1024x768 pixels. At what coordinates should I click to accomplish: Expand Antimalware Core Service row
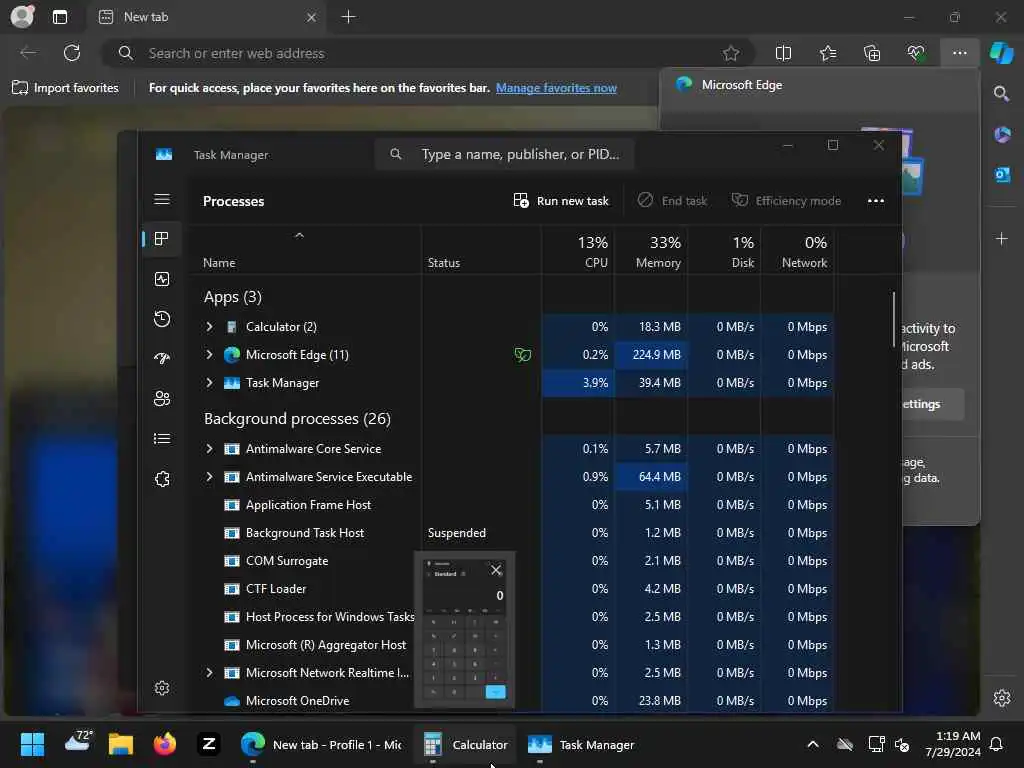click(x=209, y=449)
